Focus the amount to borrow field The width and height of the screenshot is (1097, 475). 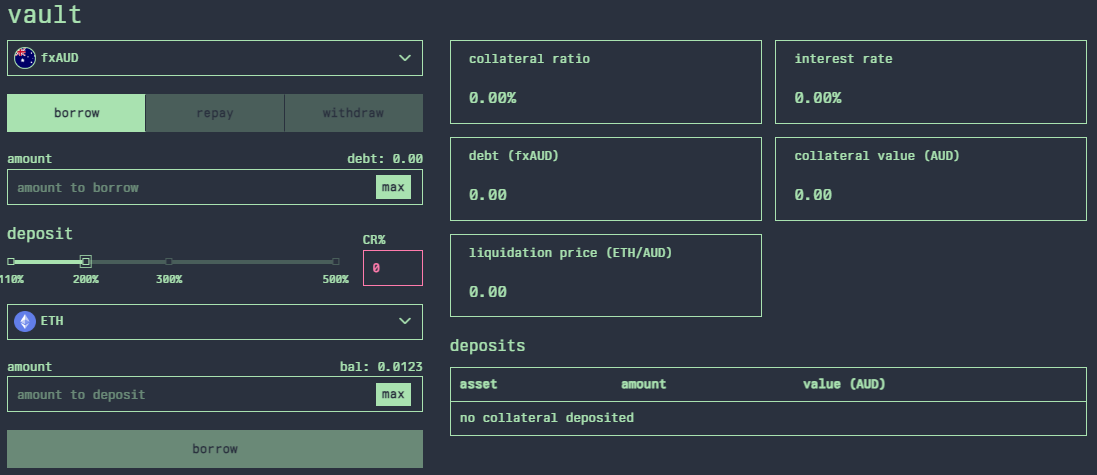pos(190,187)
